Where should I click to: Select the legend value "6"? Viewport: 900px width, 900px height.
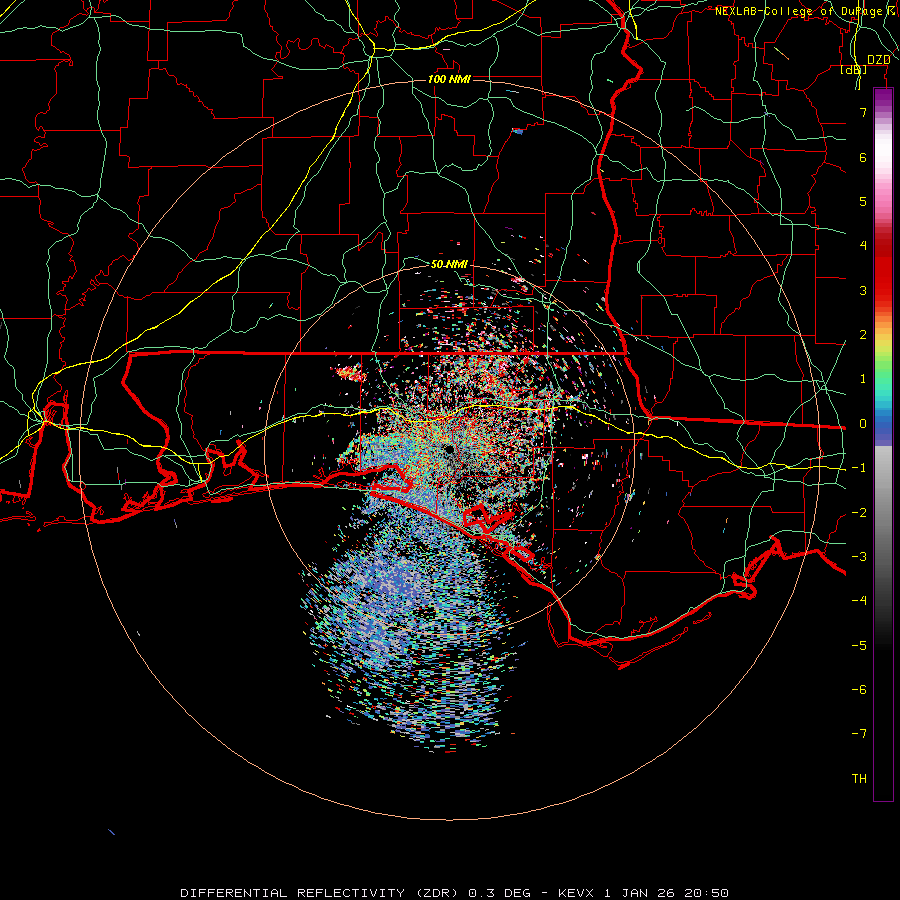[x=863, y=157]
